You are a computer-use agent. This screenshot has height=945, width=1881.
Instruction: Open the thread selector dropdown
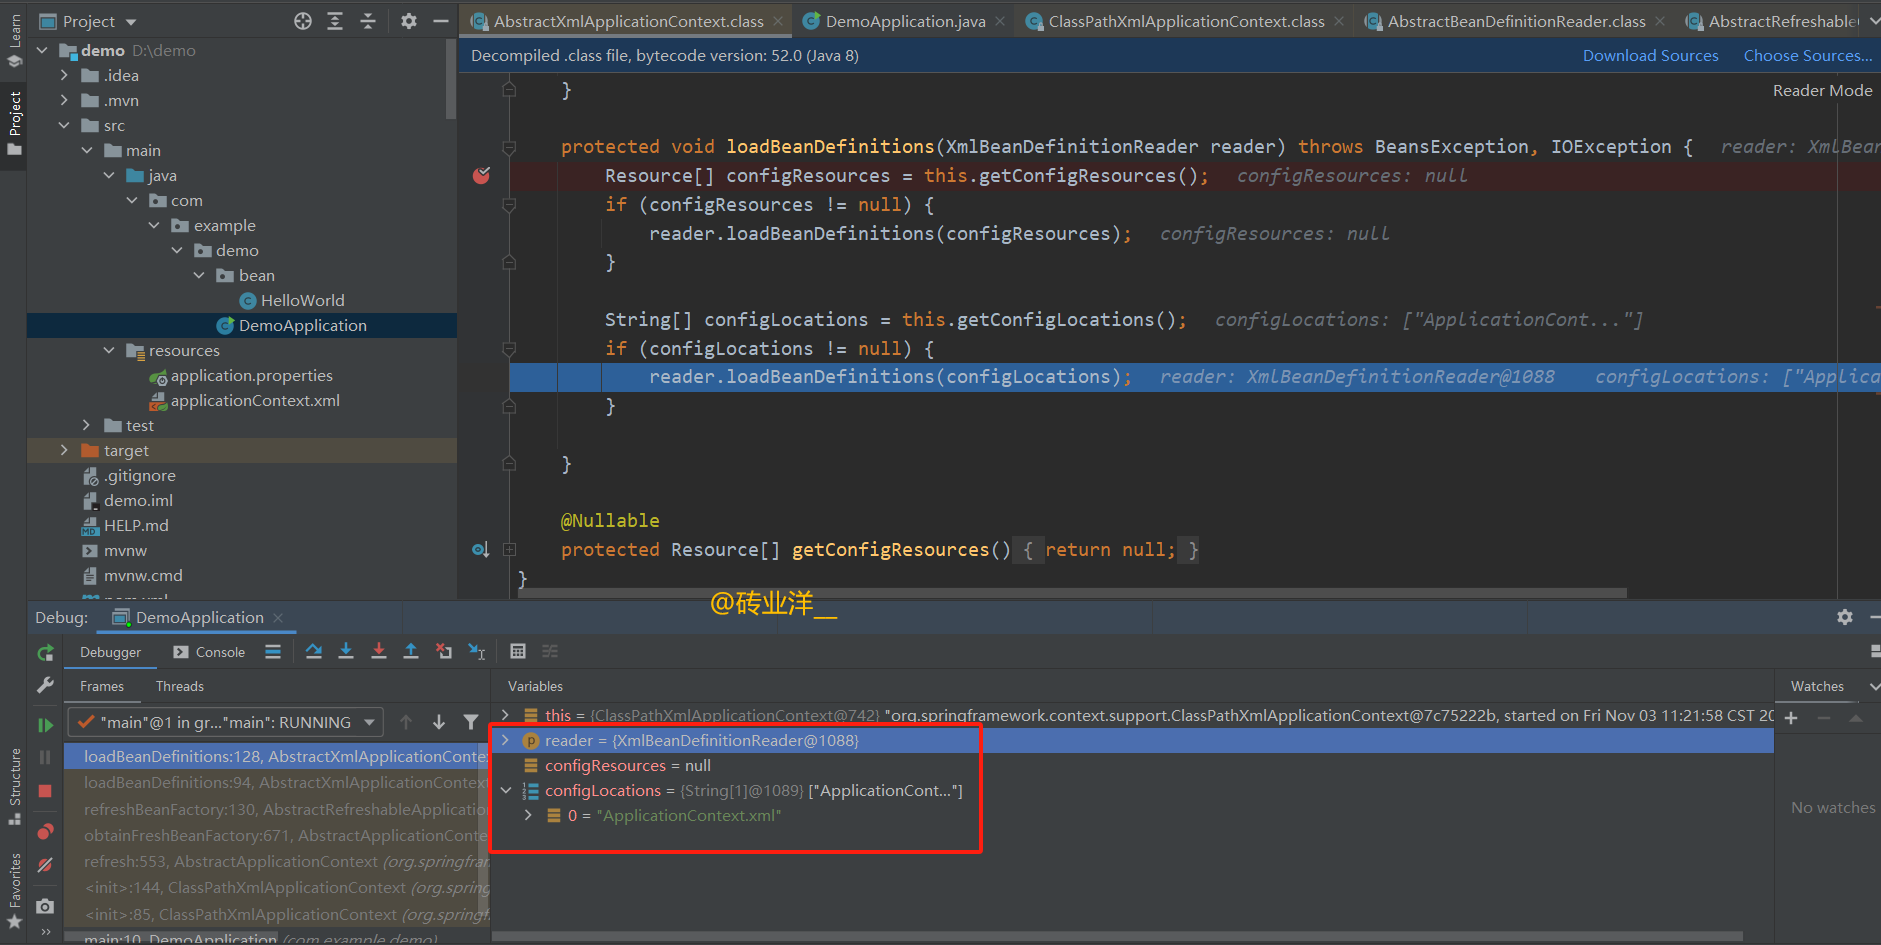225,722
